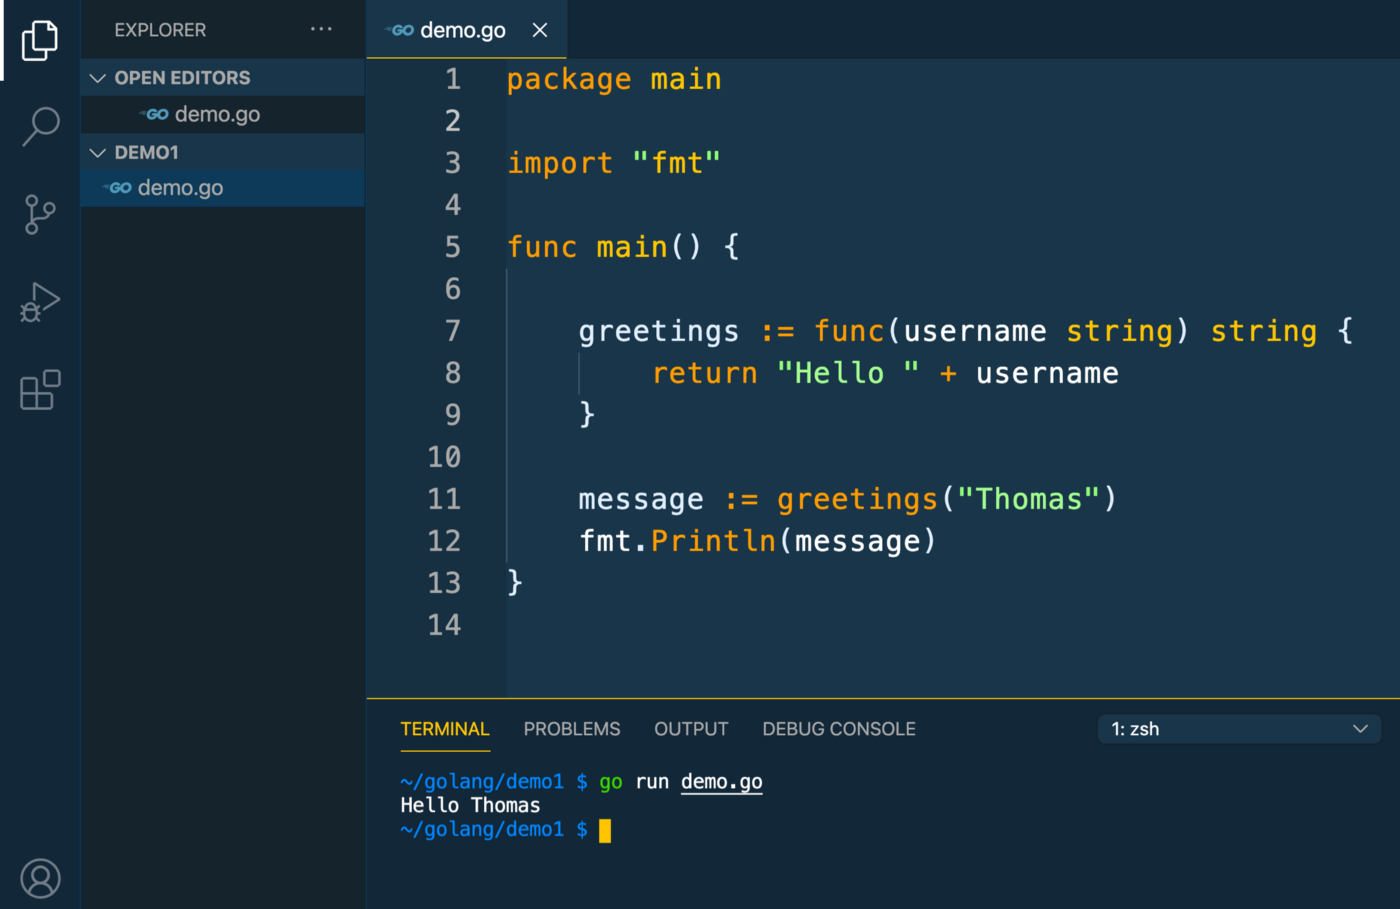Click line number 1 in gutter
1400x909 pixels.
pos(453,79)
